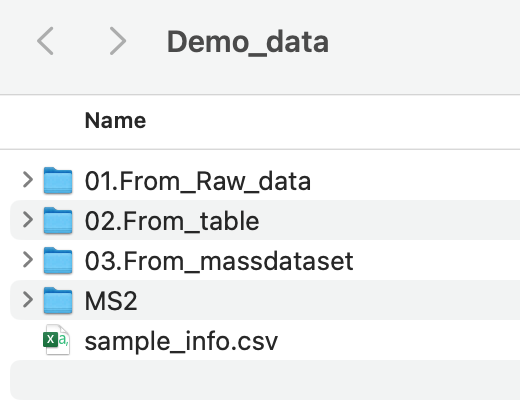This screenshot has height=404, width=520.
Task: Select the 01.From_Raw_data folder icon
Action: tap(58, 180)
